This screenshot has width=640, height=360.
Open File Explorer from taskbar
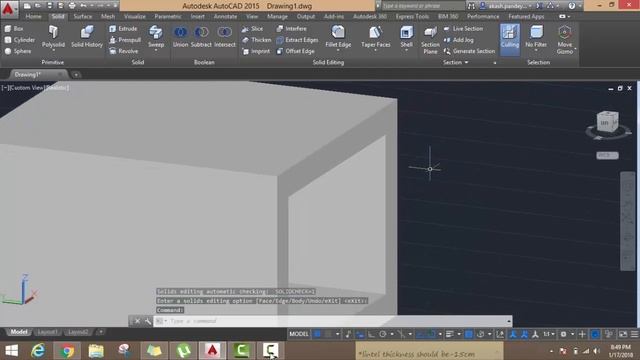click(x=96, y=351)
